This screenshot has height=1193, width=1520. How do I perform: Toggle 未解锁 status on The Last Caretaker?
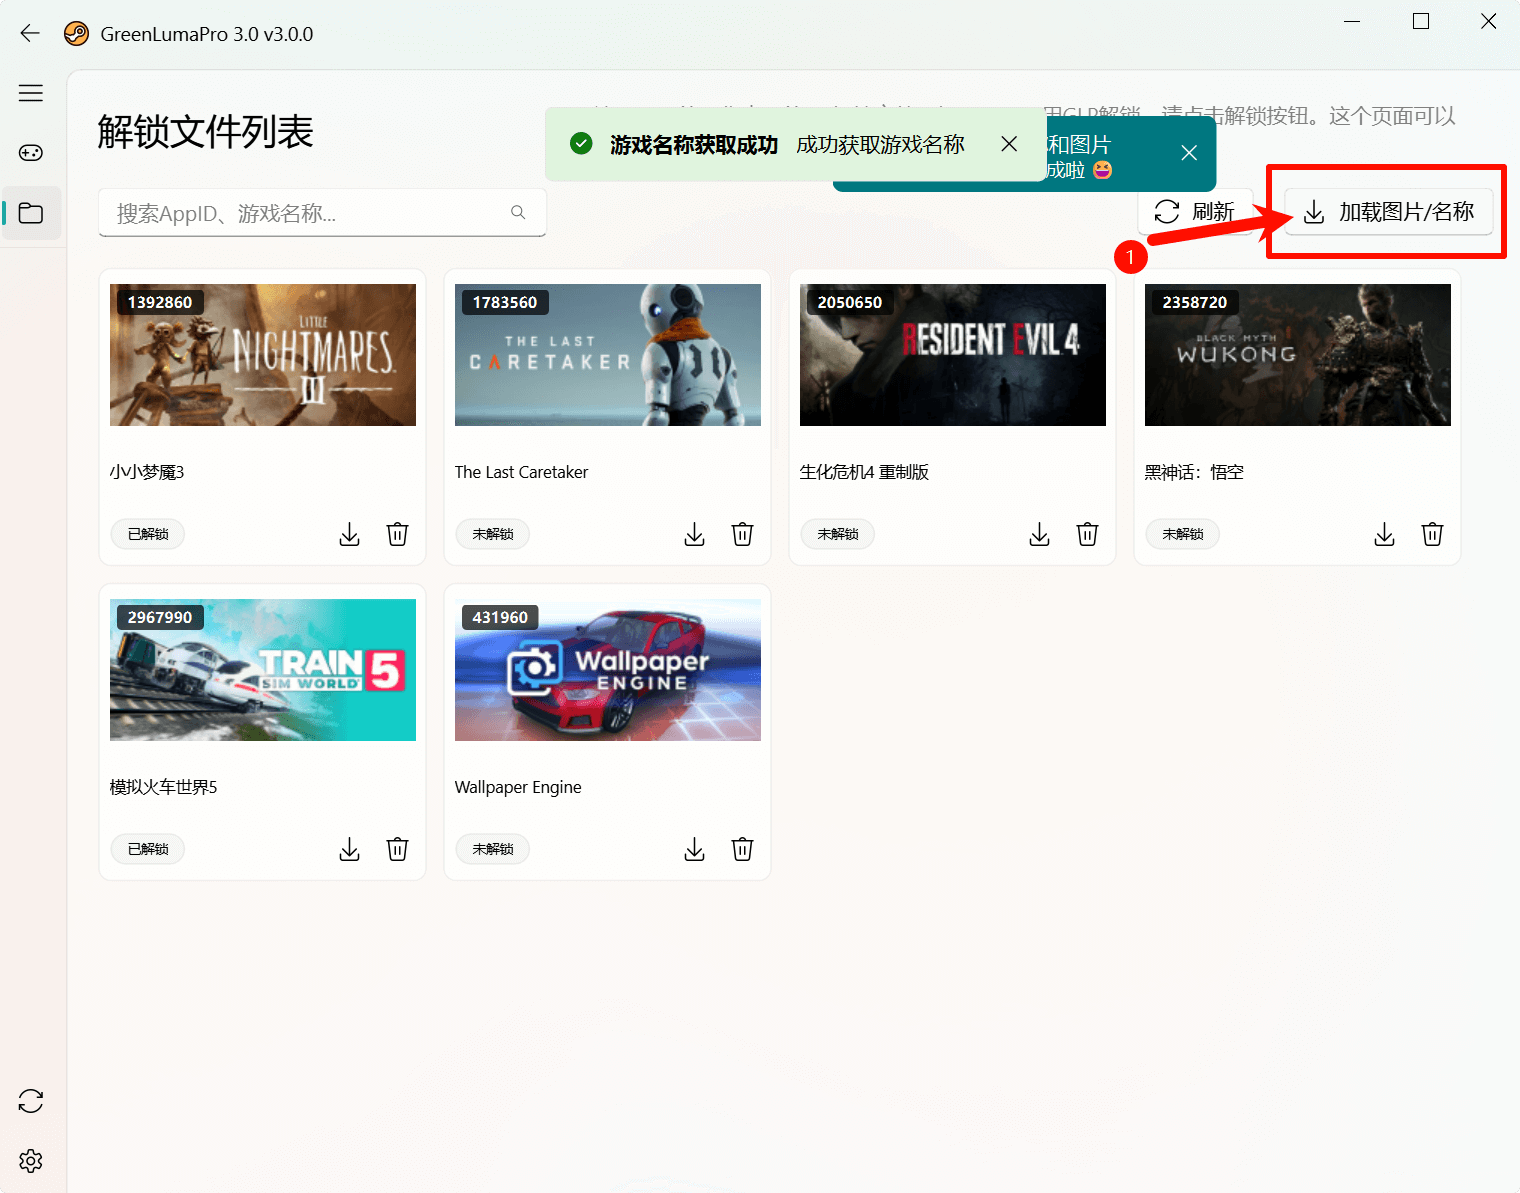tap(493, 534)
